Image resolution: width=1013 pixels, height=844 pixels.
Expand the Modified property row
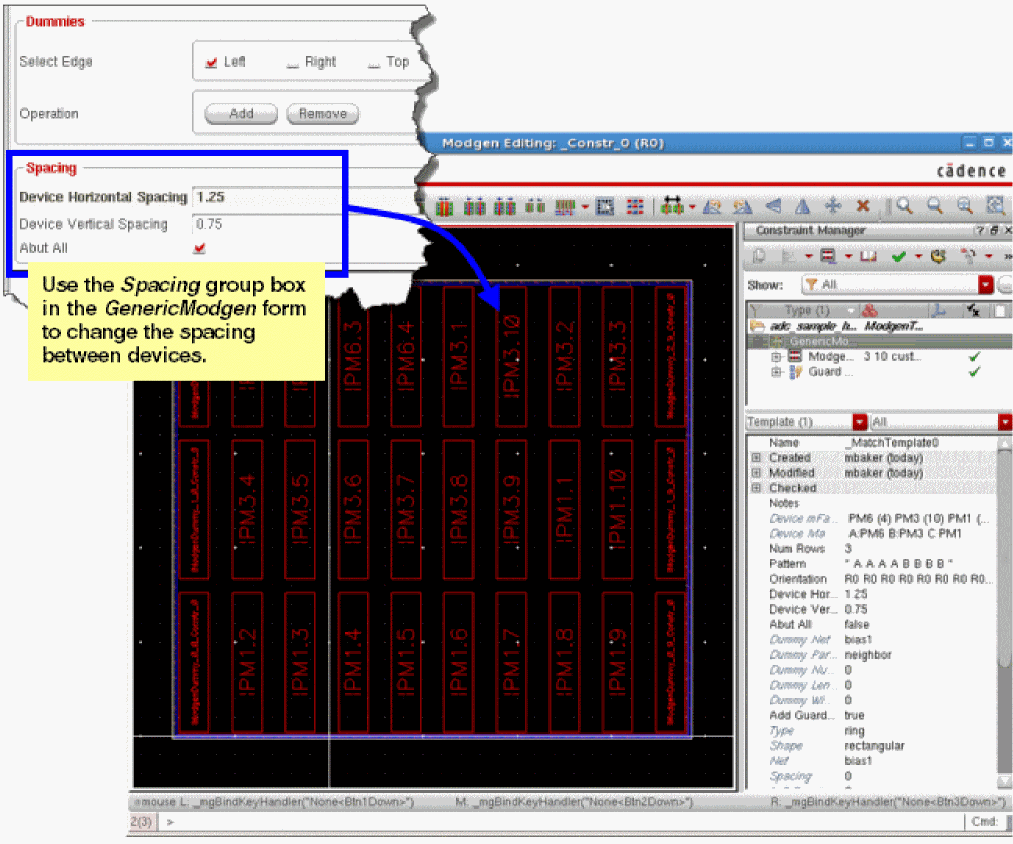click(x=756, y=473)
